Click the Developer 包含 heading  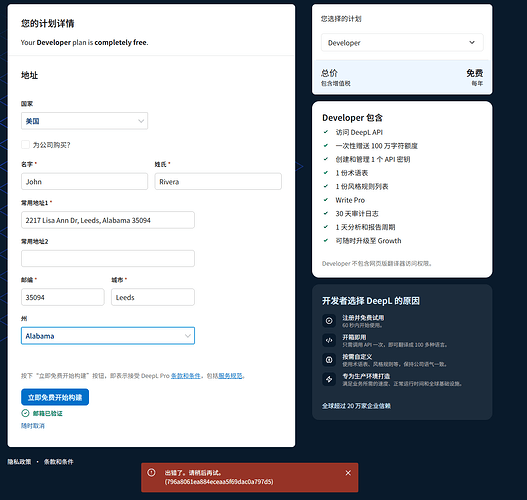pos(352,118)
